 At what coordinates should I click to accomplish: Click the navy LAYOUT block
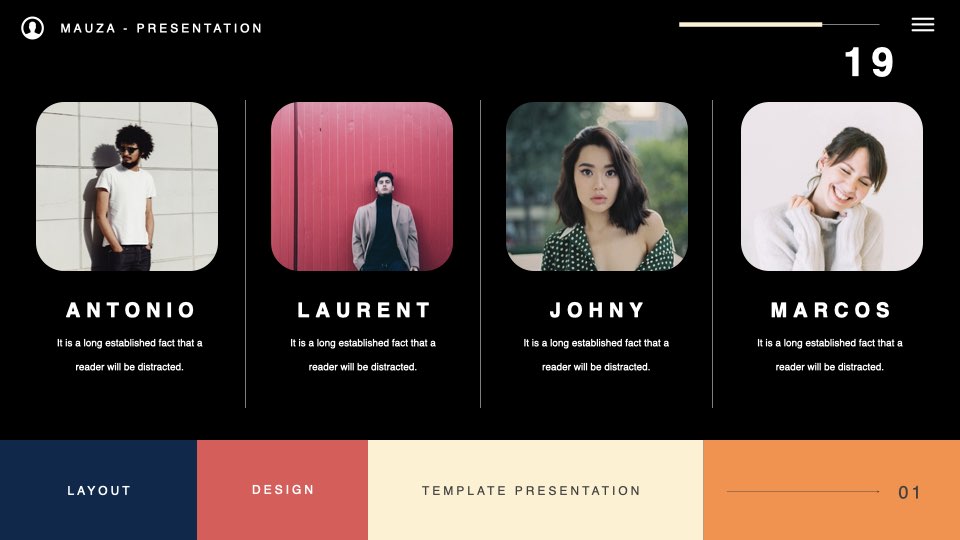click(x=99, y=490)
